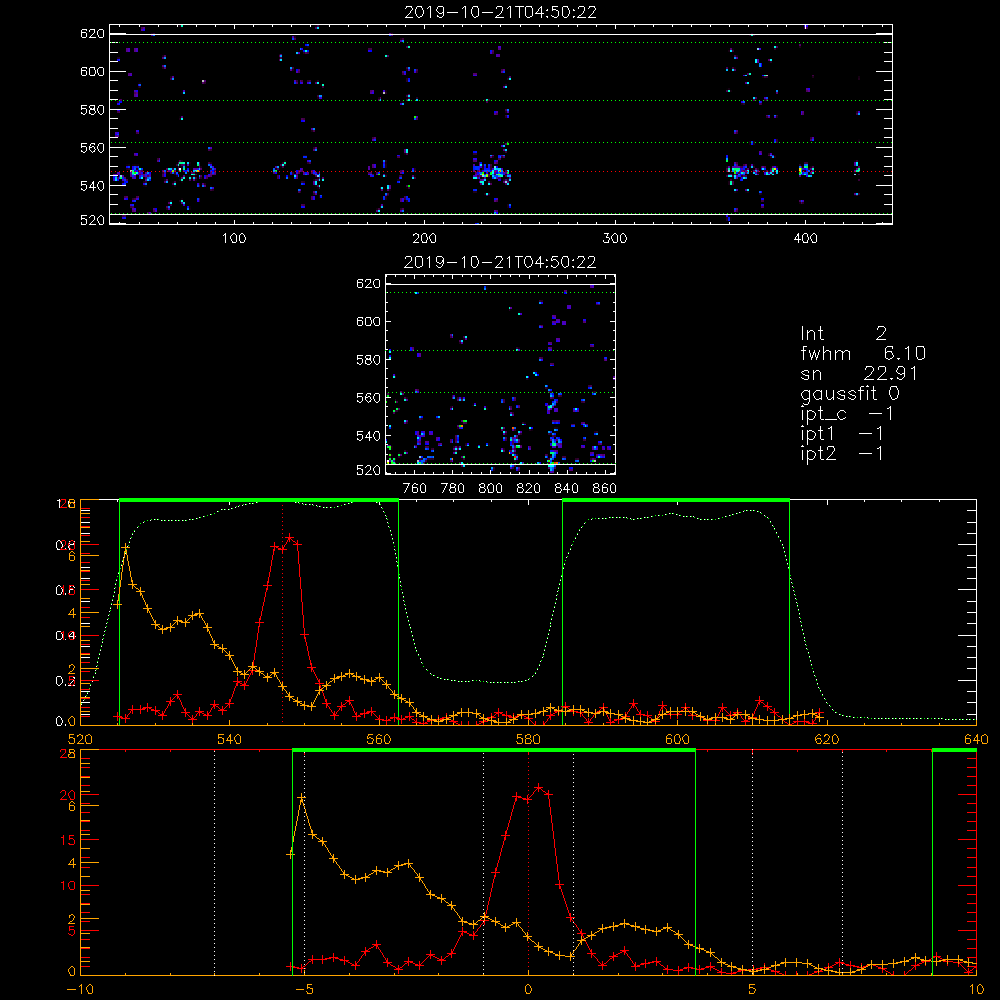Click the 'Int 2' readout

pos(843,334)
